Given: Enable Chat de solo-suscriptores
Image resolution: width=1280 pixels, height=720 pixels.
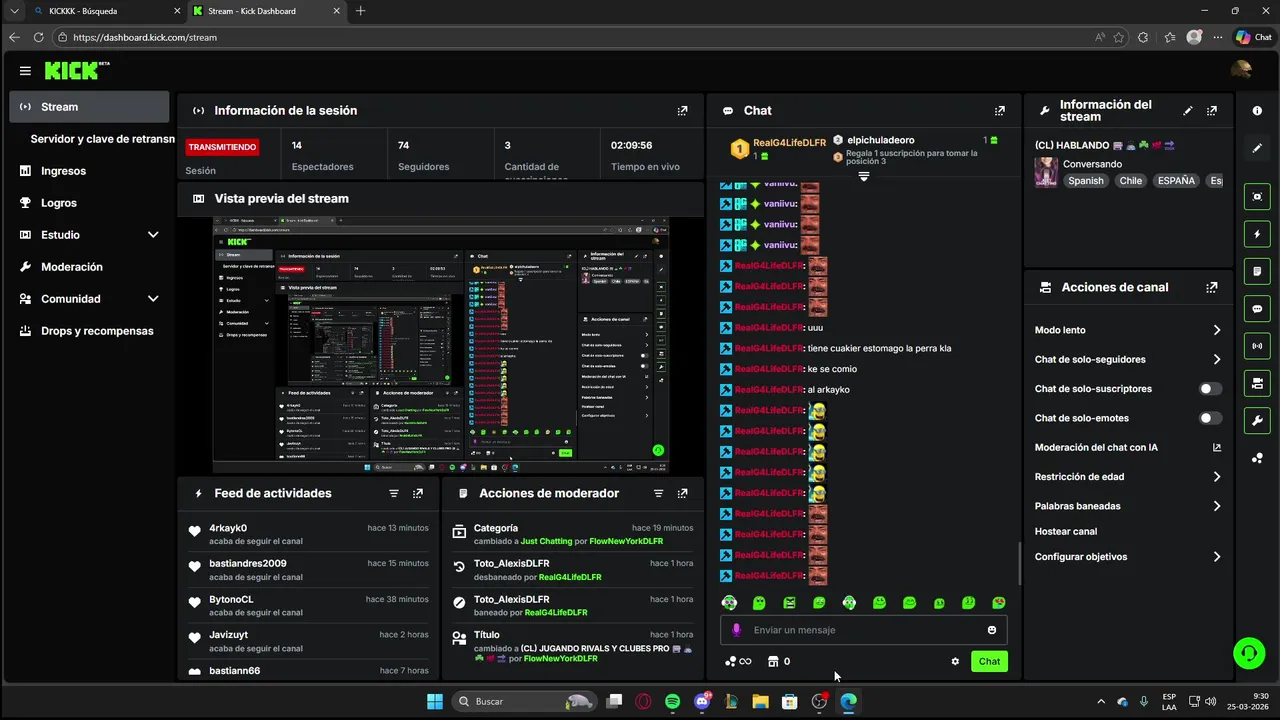Looking at the screenshot, I should point(1210,389).
